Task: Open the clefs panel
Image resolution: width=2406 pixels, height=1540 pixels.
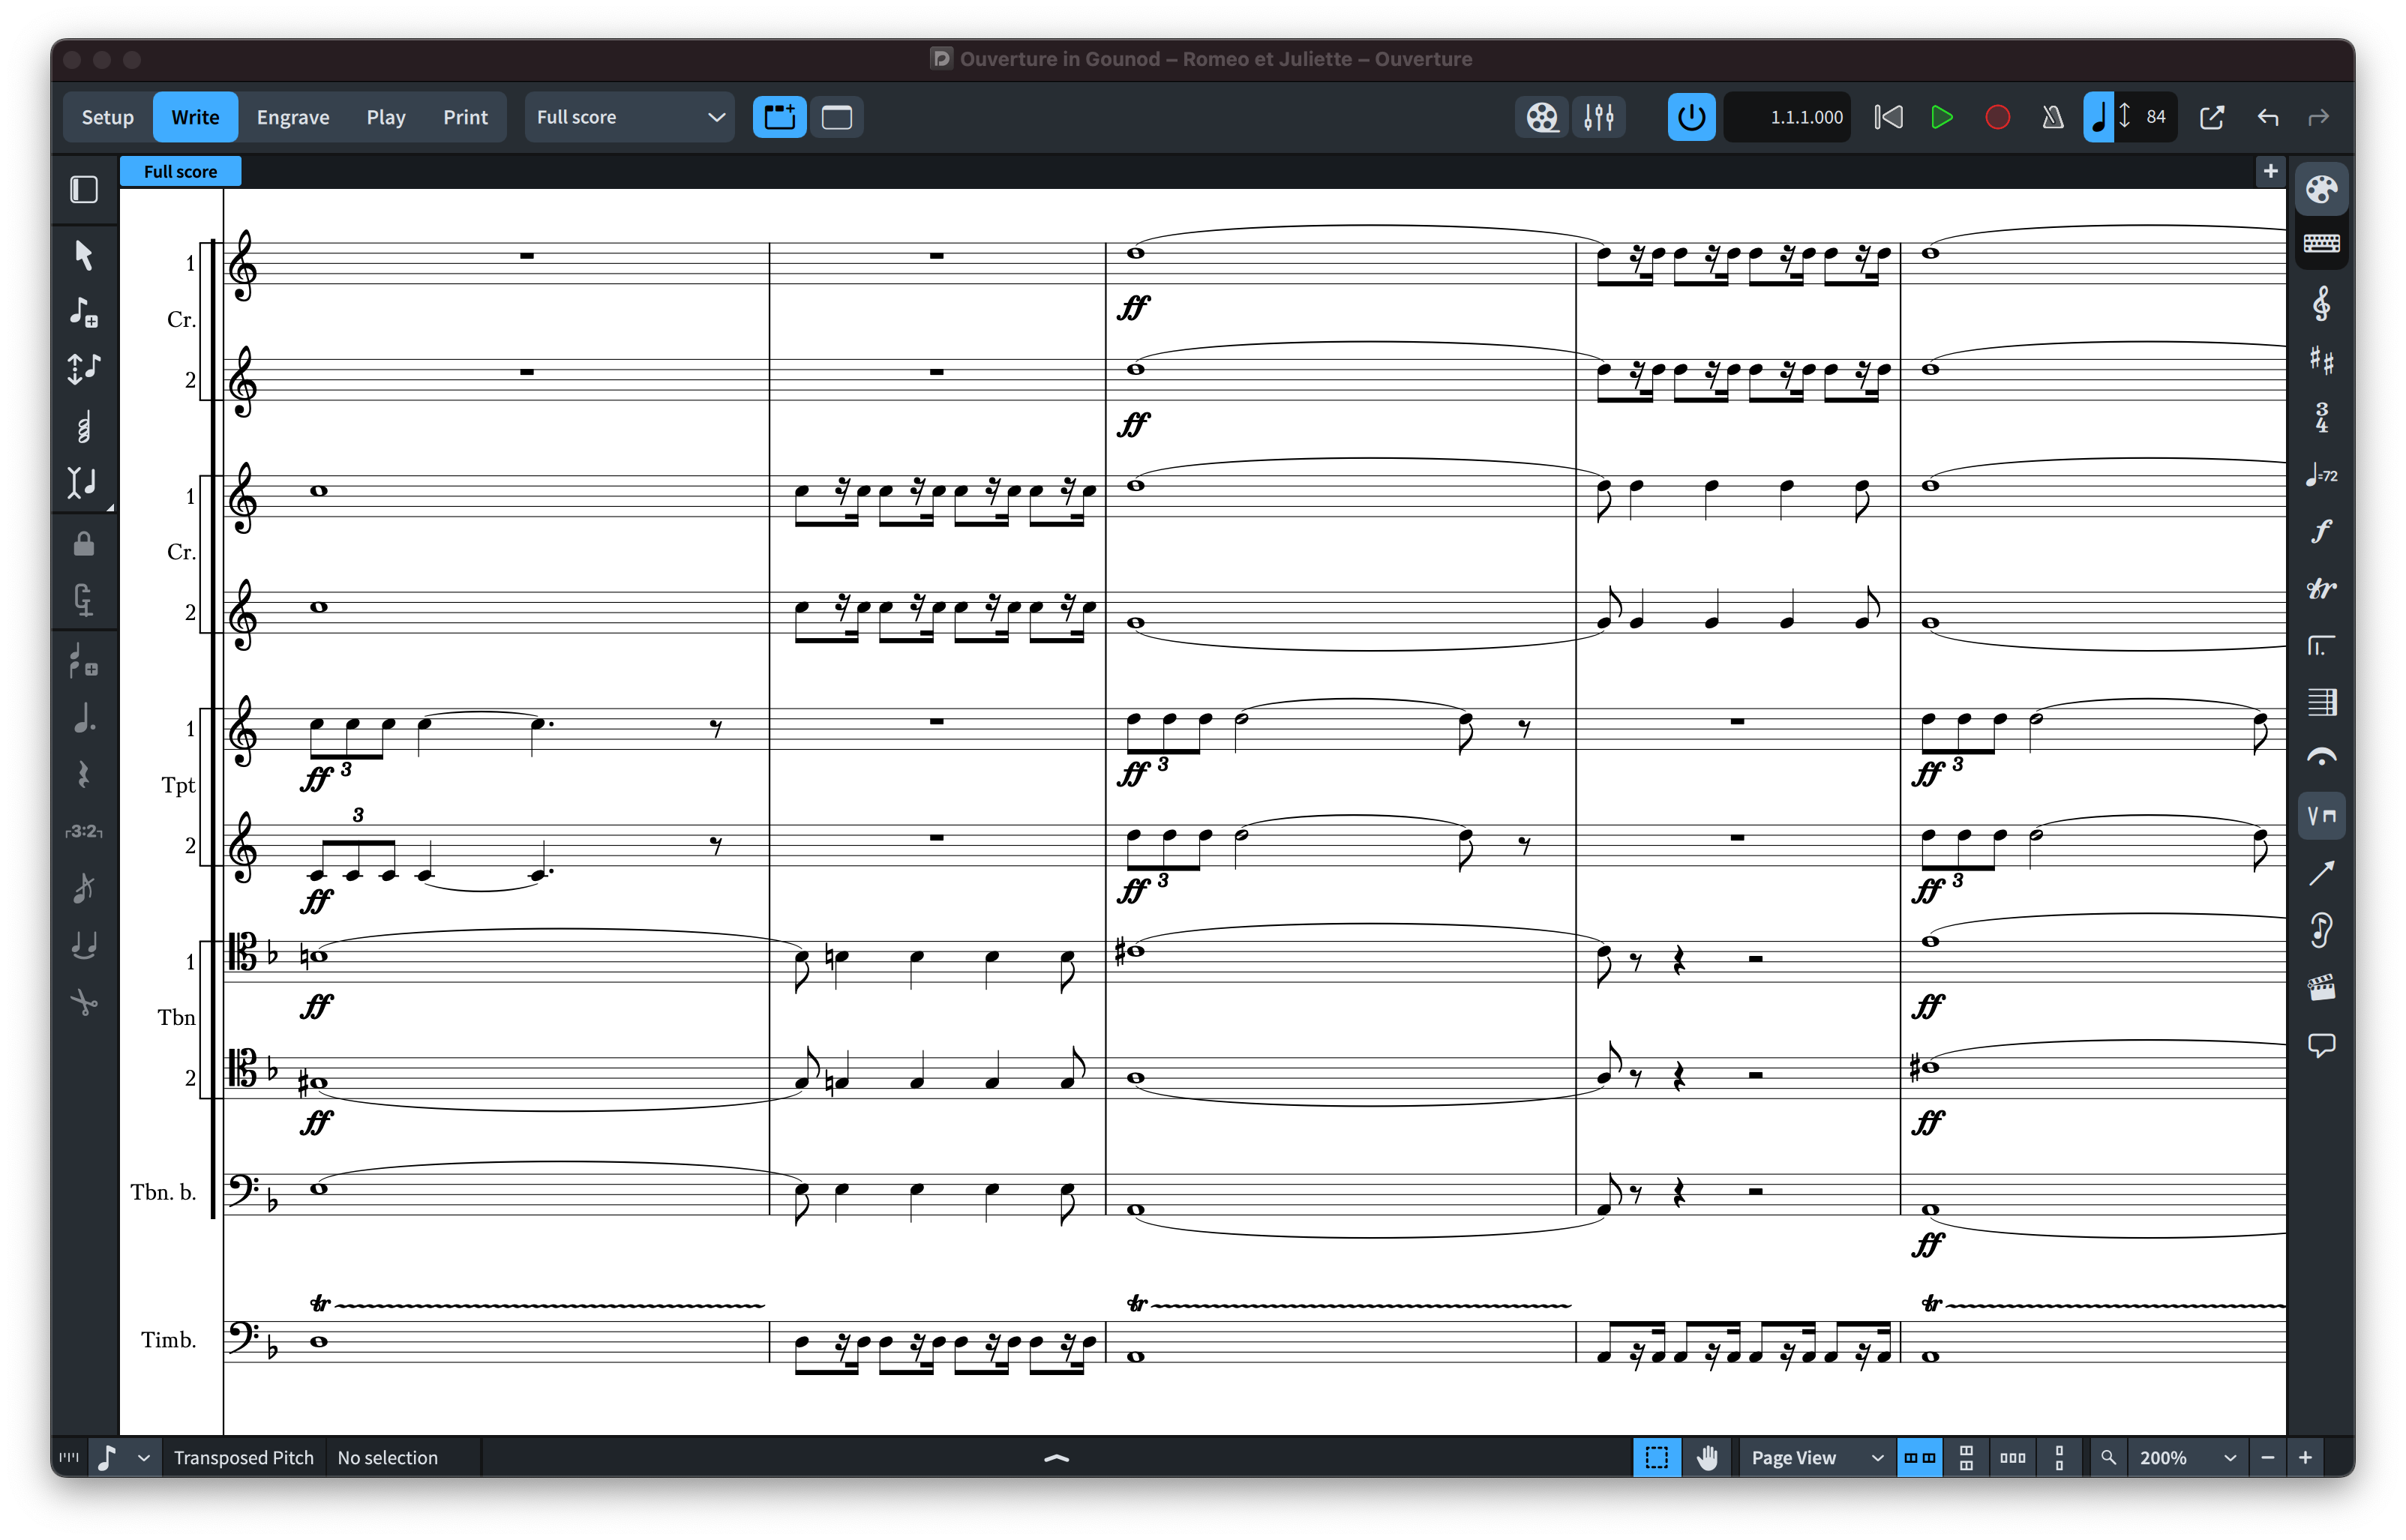Action: (2321, 304)
